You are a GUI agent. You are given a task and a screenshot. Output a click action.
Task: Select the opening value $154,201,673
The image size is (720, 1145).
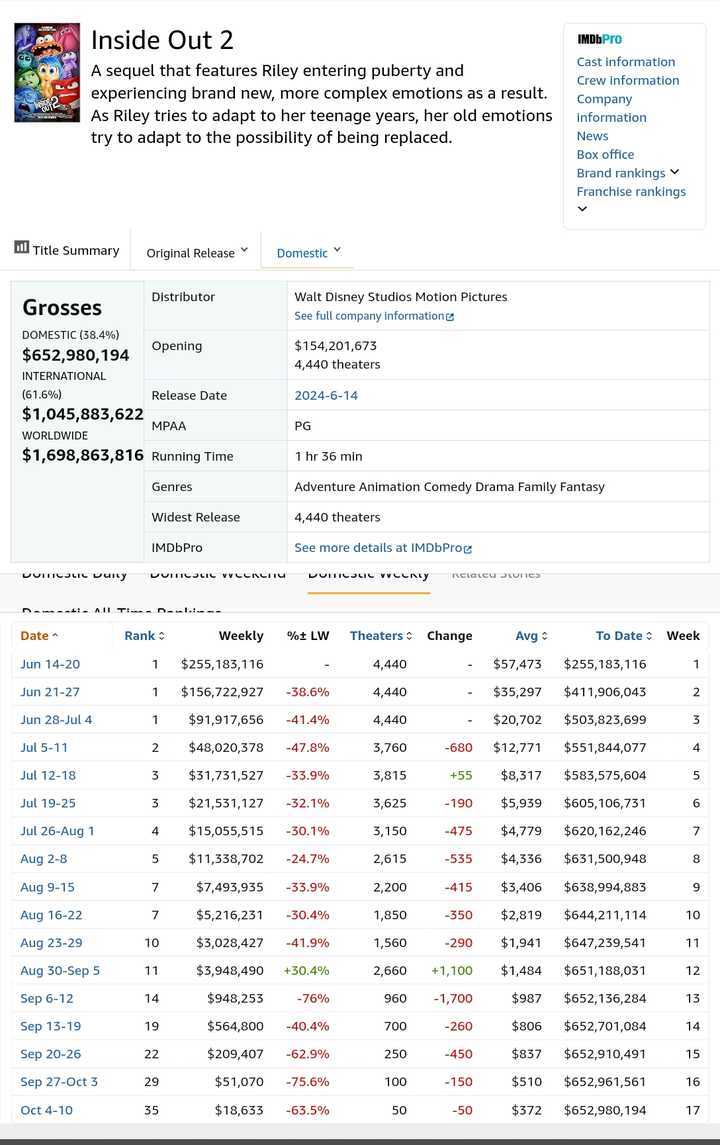[335, 346]
